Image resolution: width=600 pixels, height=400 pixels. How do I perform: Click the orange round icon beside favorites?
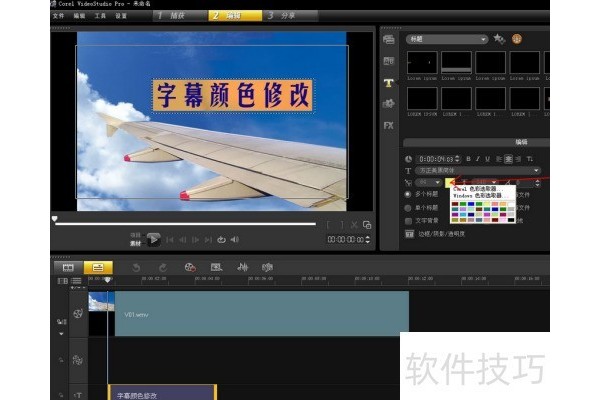(517, 39)
